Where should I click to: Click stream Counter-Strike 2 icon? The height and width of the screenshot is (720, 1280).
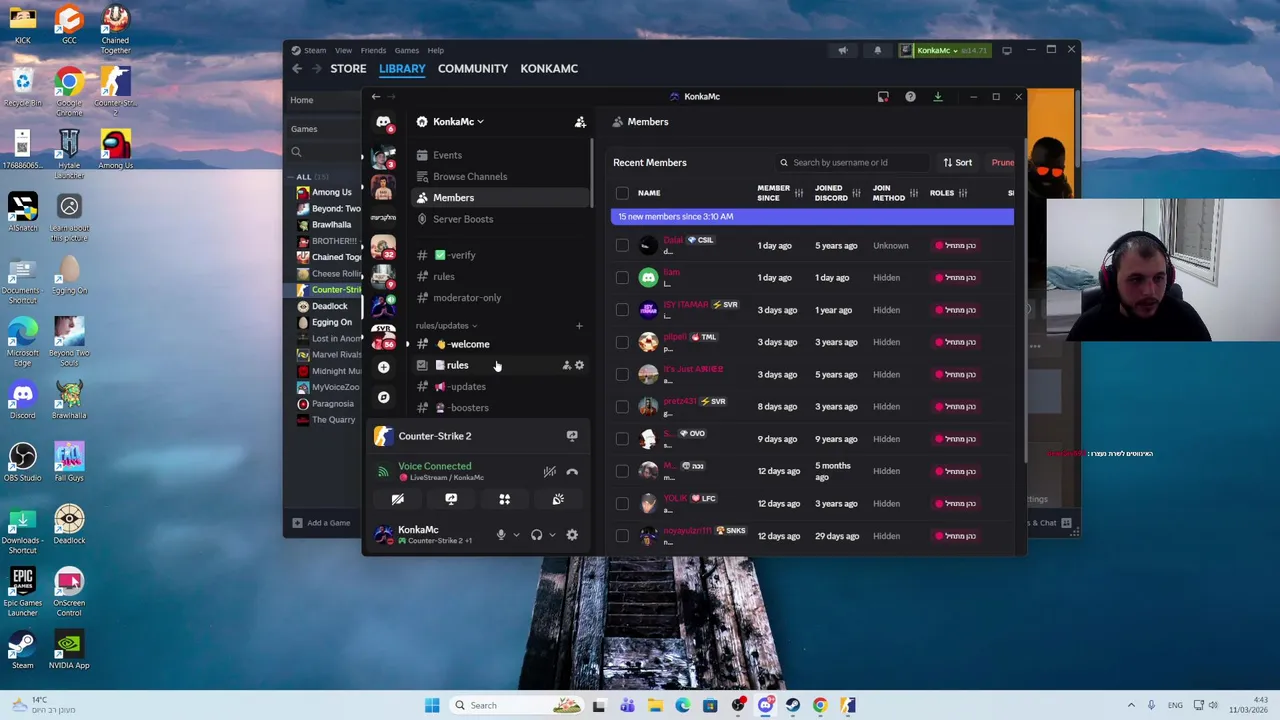tap(572, 436)
